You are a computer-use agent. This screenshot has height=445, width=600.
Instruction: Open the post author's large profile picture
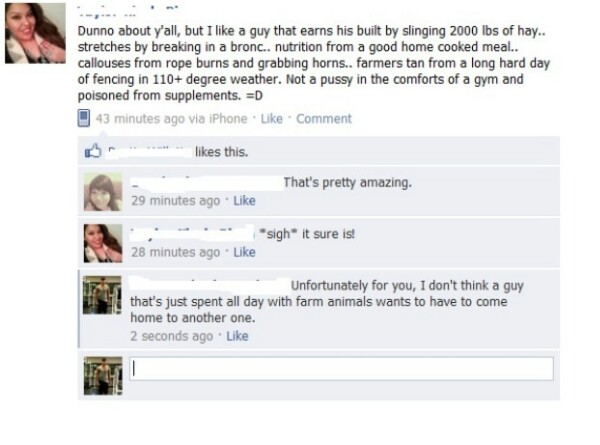pyautogui.click(x=35, y=33)
